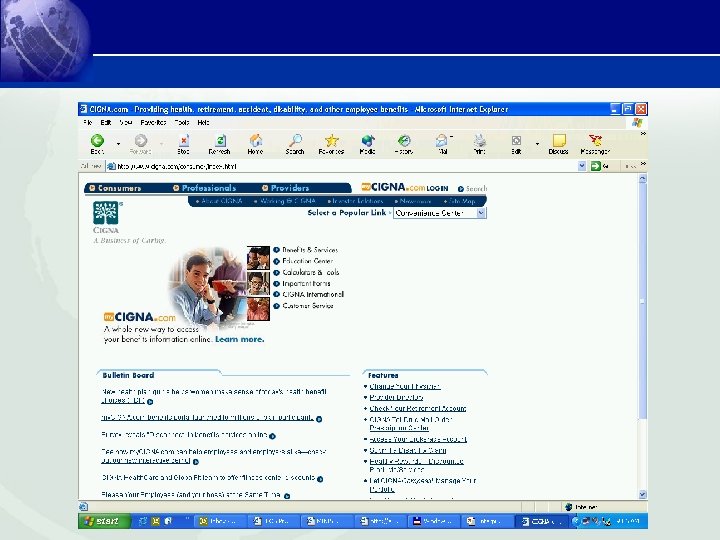This screenshot has height=540, width=720.
Task: Click the Discuss toolbar icon
Action: point(558,144)
